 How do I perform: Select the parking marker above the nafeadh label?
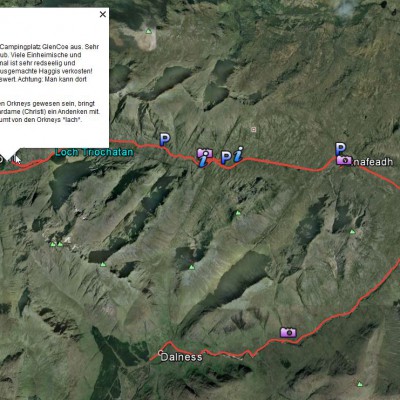tap(340, 148)
